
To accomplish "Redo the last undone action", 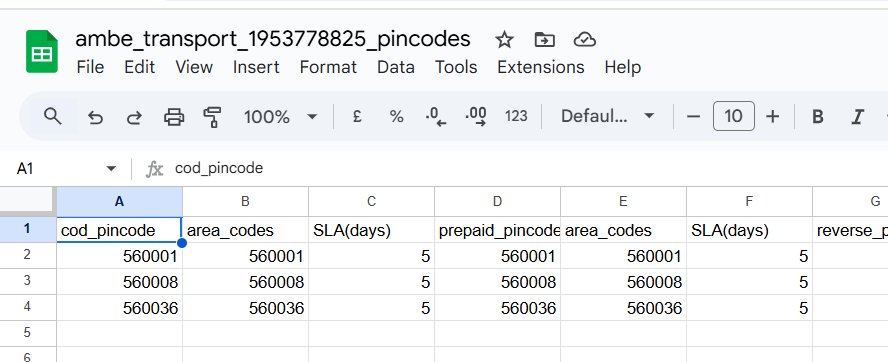I will pos(134,117).
